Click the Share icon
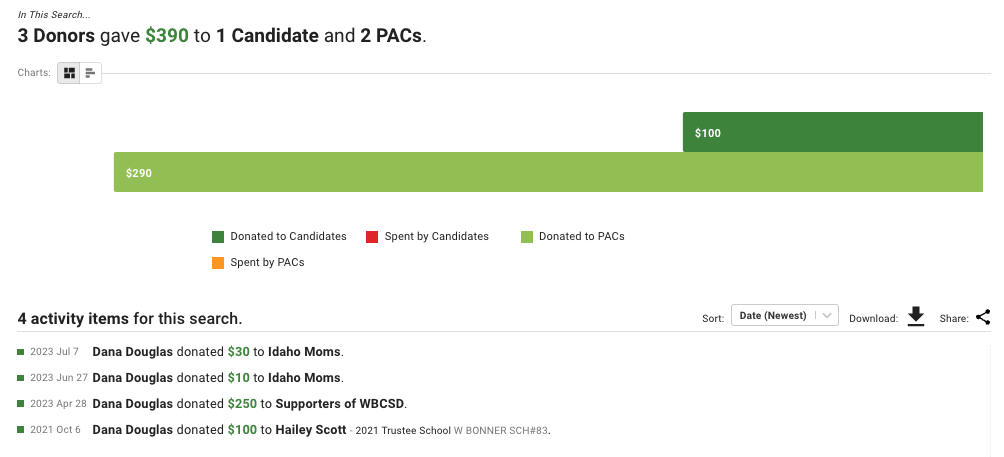 click(983, 317)
